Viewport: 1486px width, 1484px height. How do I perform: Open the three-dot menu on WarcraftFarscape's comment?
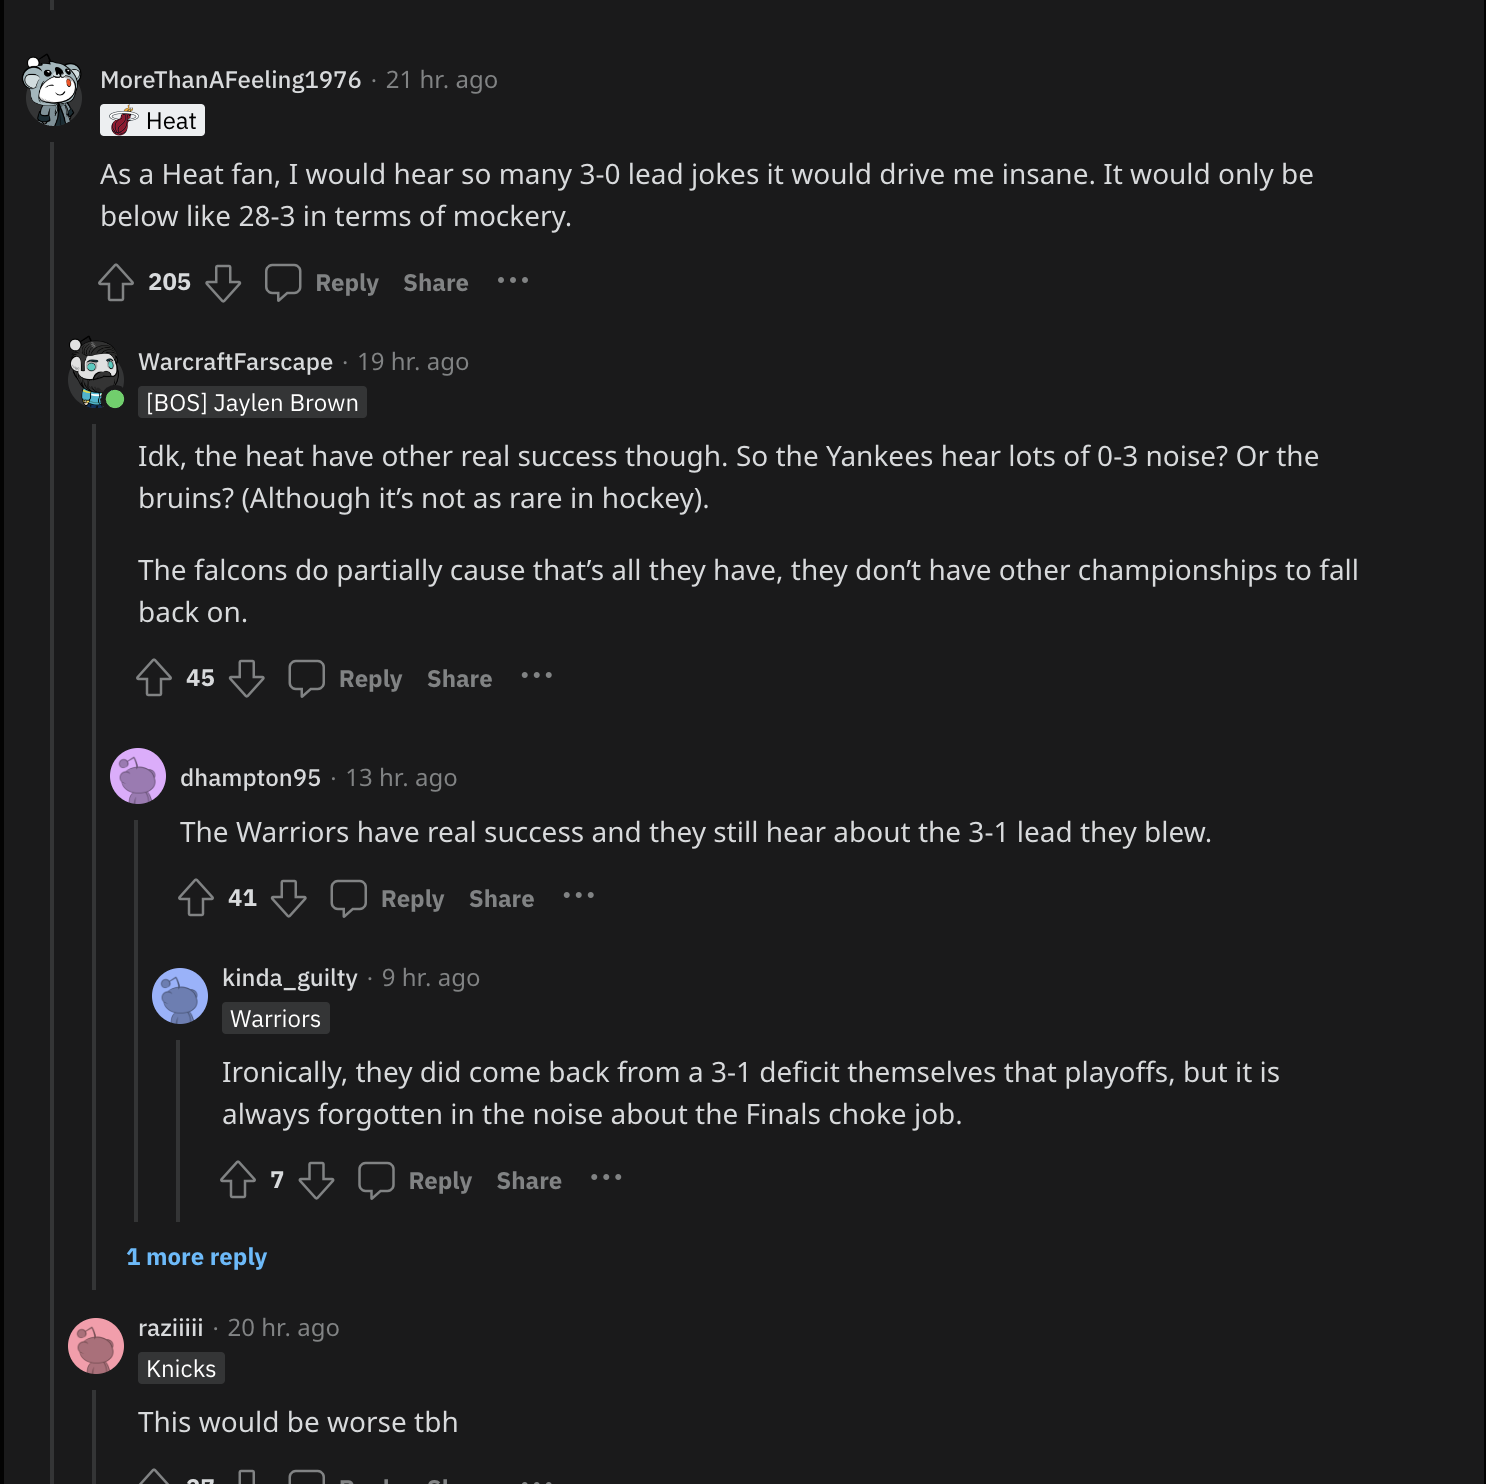pyautogui.click(x=537, y=677)
